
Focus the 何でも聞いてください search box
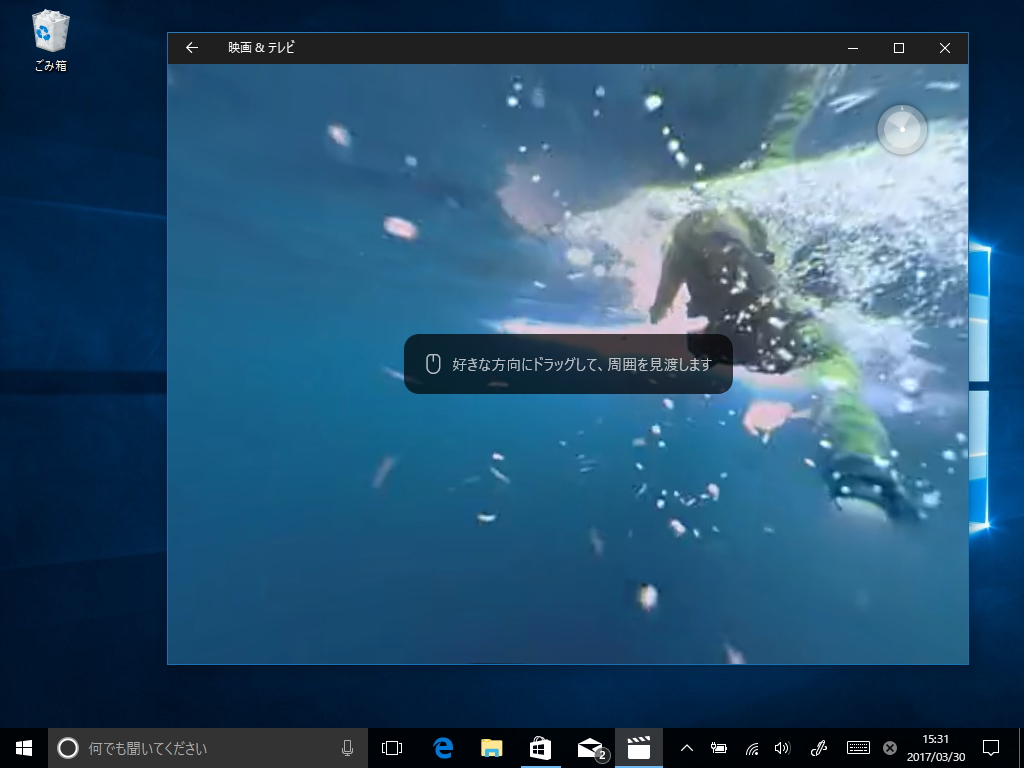(208, 748)
